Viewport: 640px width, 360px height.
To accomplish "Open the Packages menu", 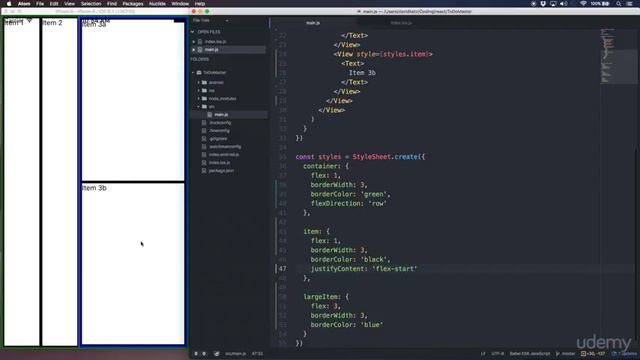I will pos(133,4).
